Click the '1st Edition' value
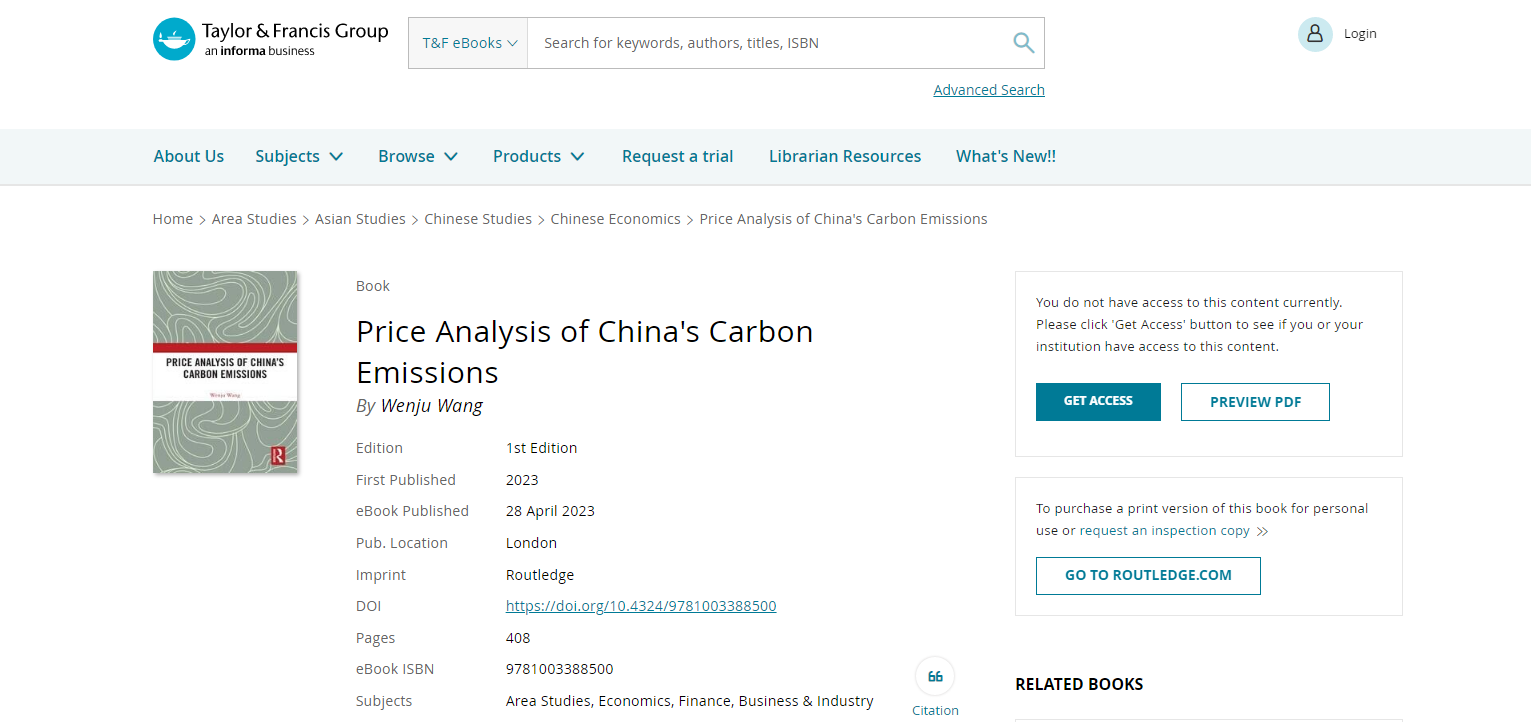 point(542,448)
